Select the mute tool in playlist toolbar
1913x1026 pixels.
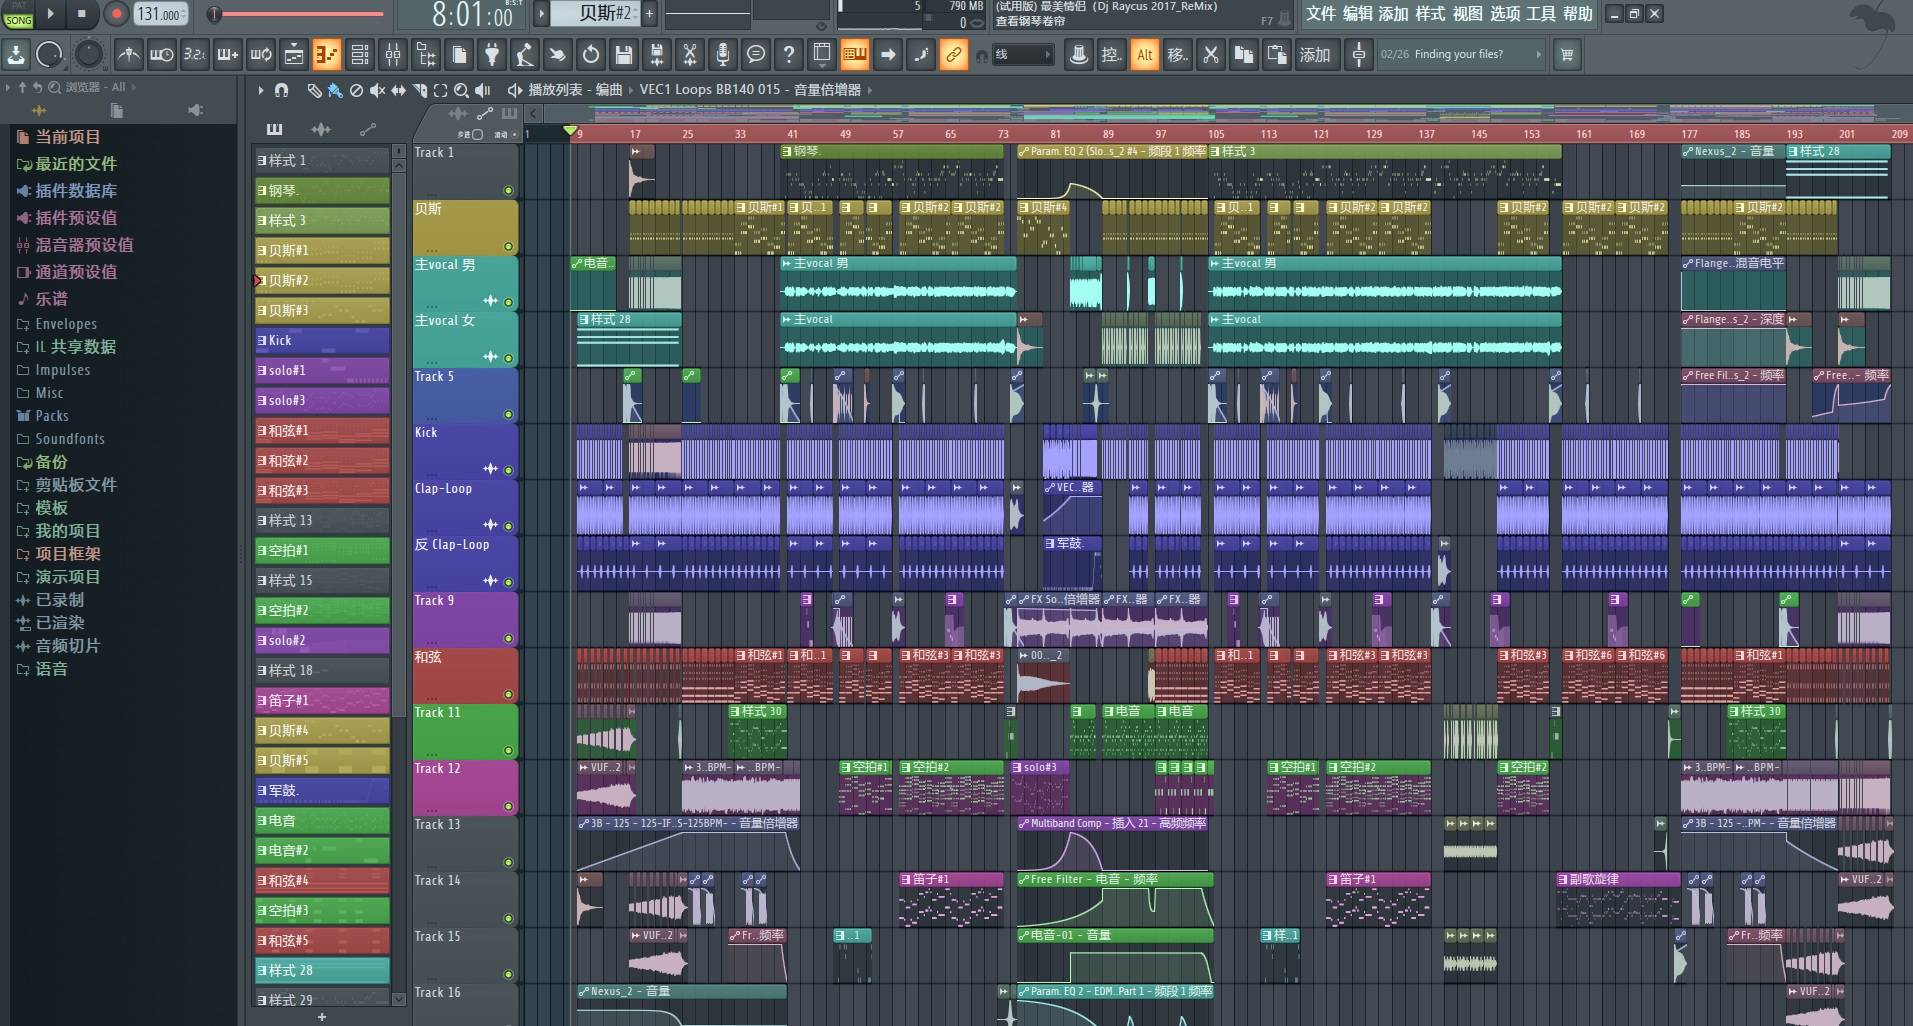pos(377,90)
